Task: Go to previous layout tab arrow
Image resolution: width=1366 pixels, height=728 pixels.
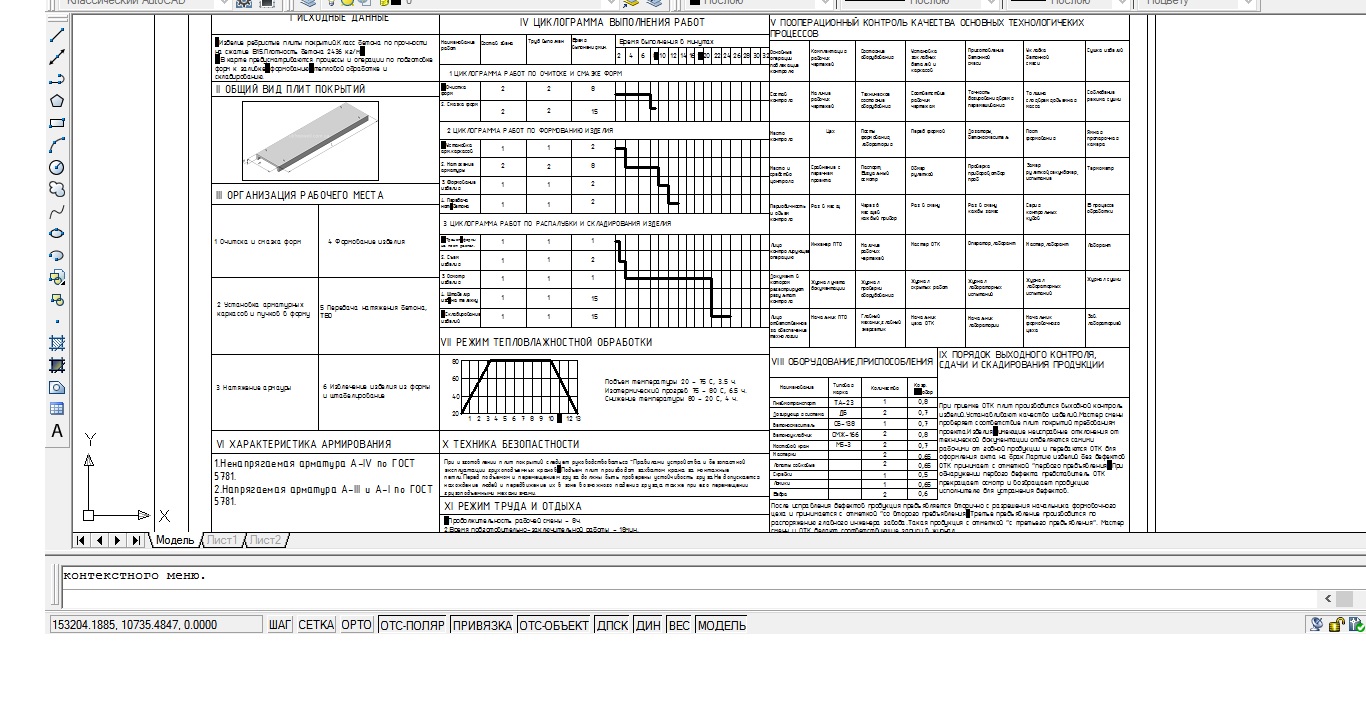Action: click(x=100, y=540)
